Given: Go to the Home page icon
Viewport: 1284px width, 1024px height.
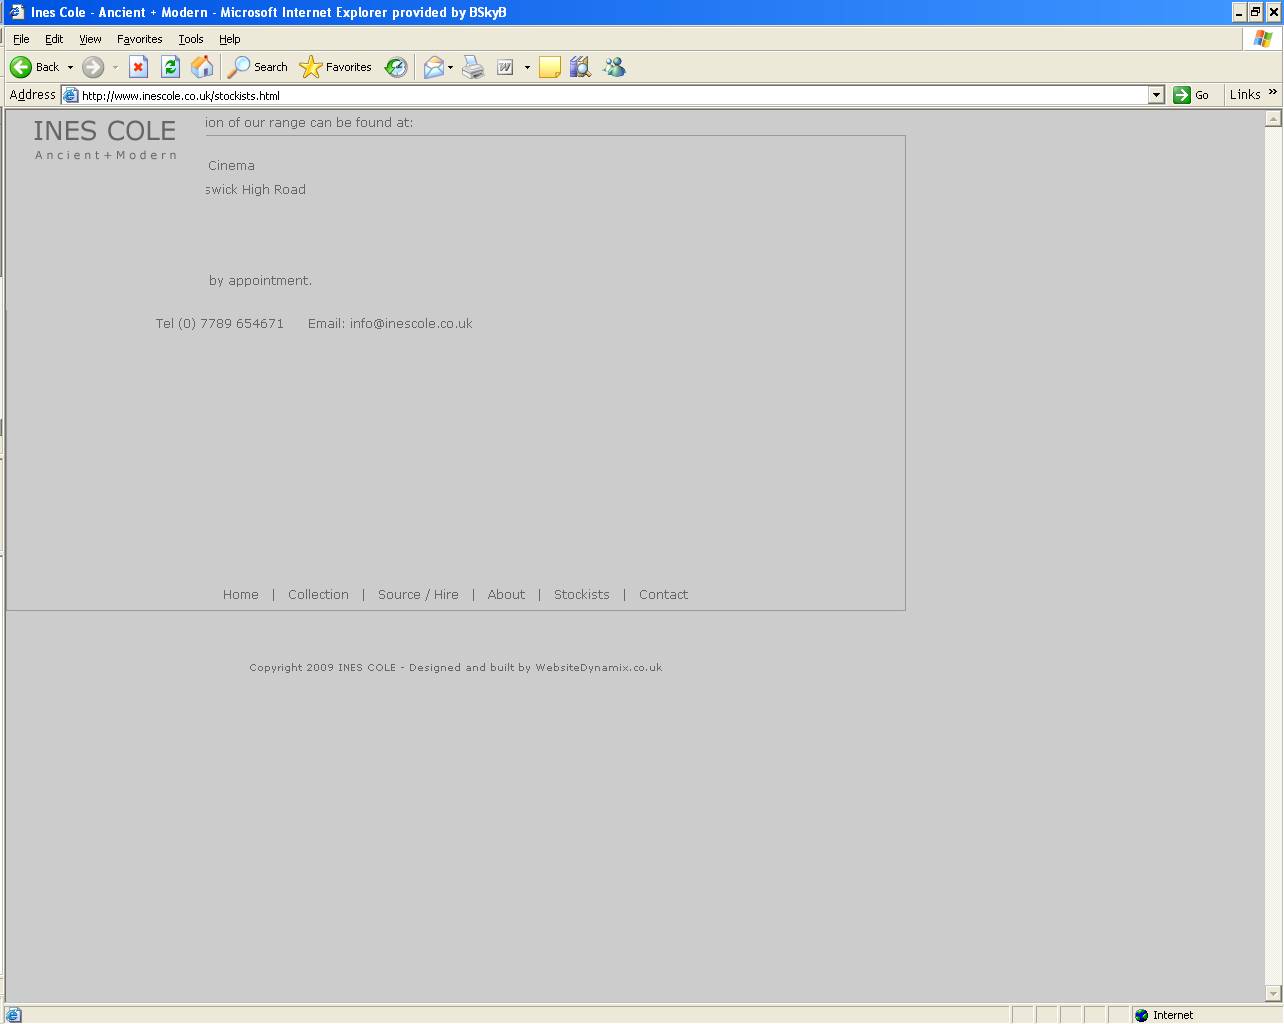Looking at the screenshot, I should [x=202, y=67].
